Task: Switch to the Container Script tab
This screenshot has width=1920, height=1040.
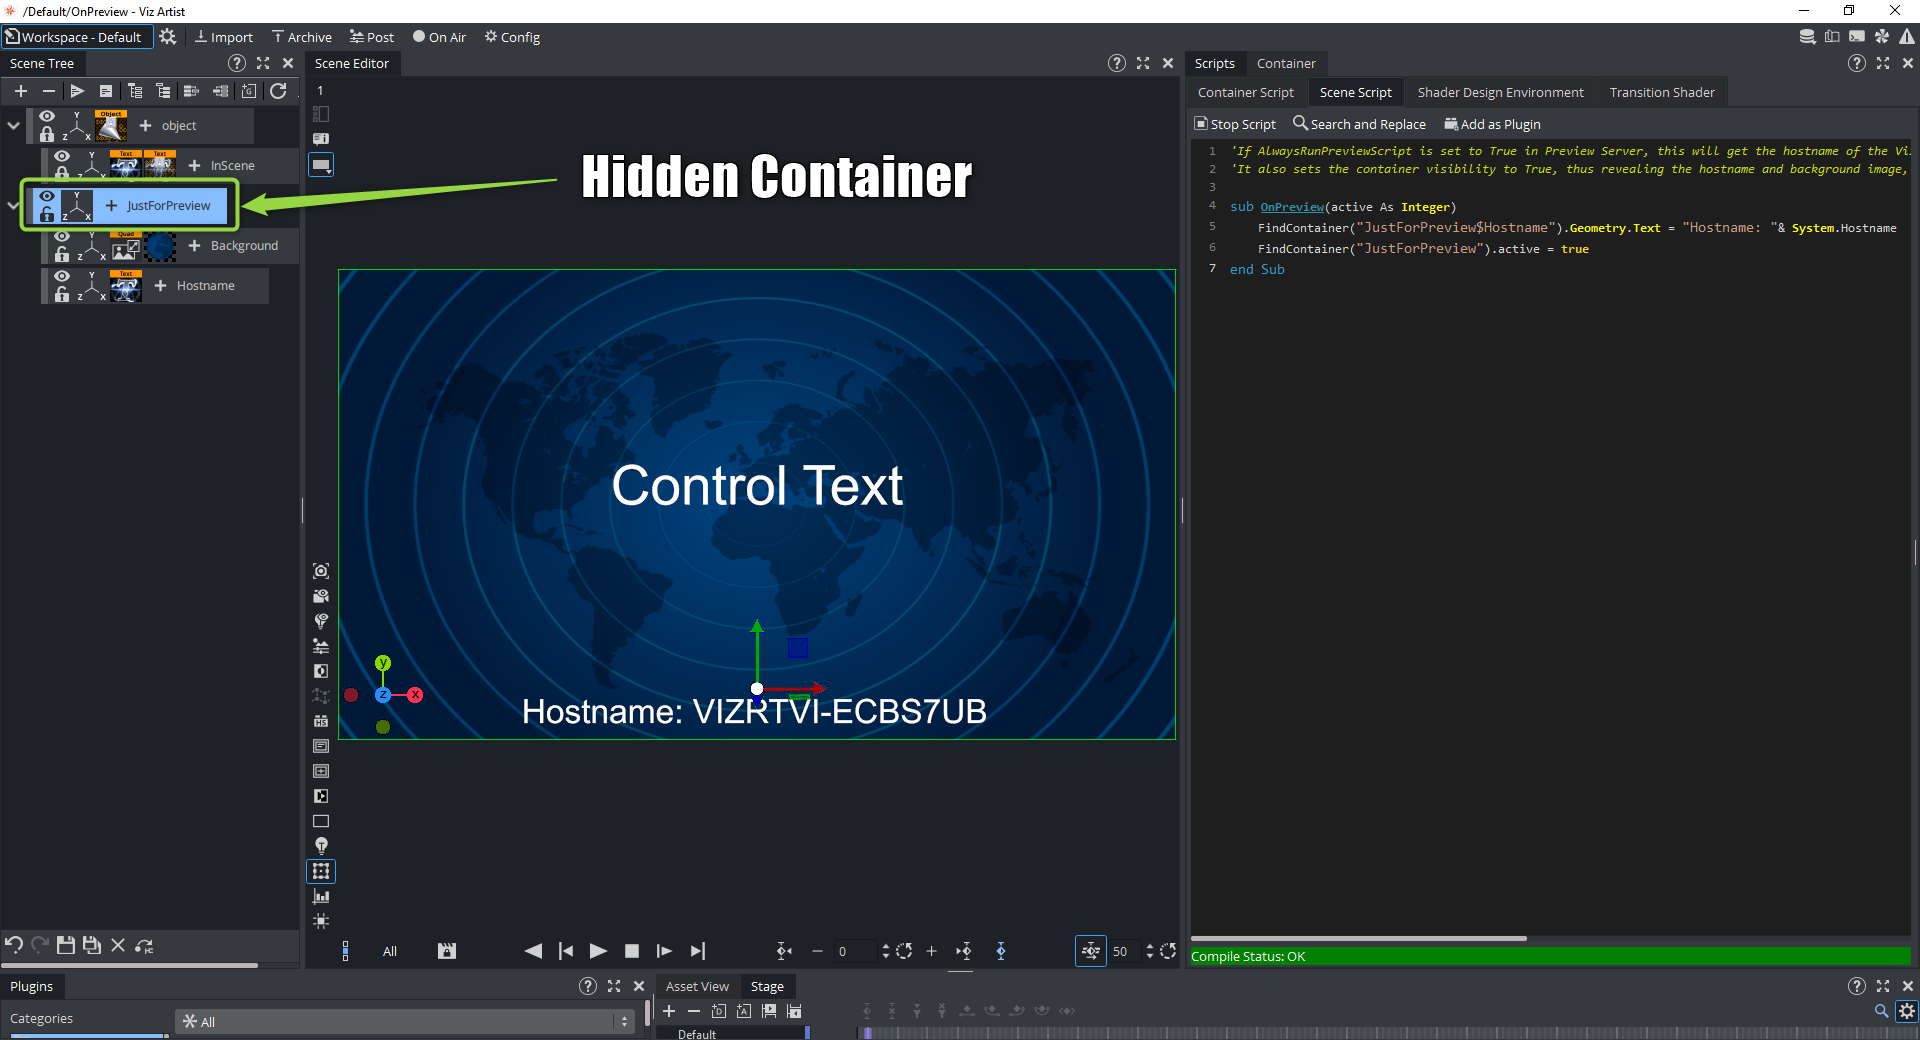Action: 1245,92
